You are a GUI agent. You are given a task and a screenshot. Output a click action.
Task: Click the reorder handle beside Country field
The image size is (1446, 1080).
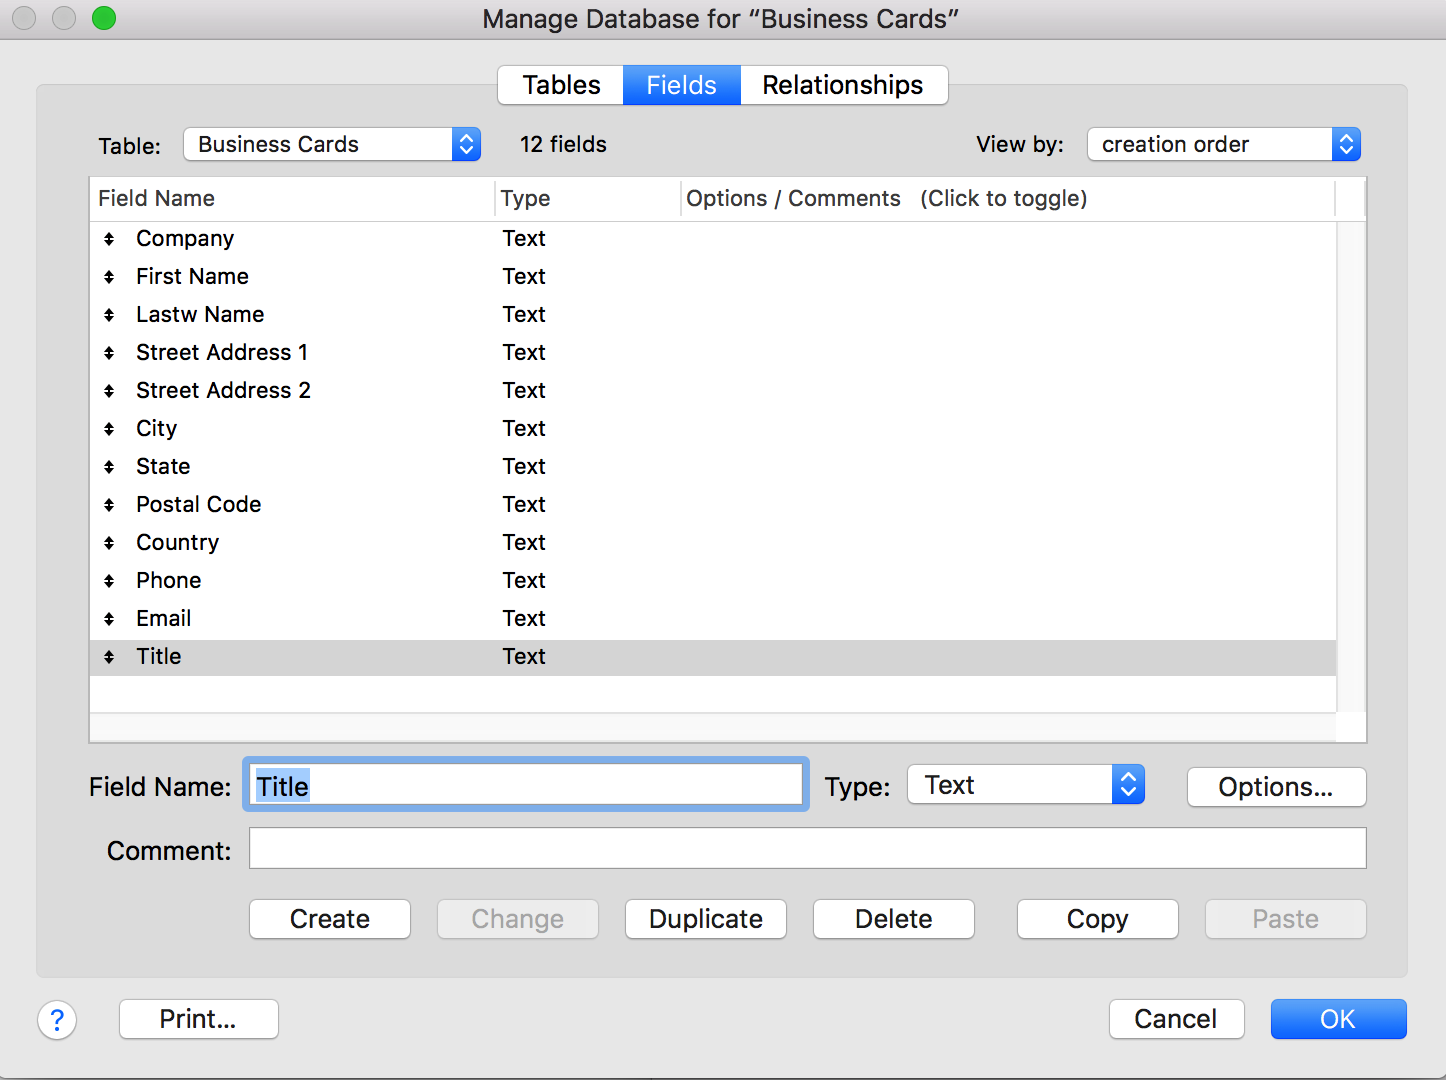tap(109, 543)
